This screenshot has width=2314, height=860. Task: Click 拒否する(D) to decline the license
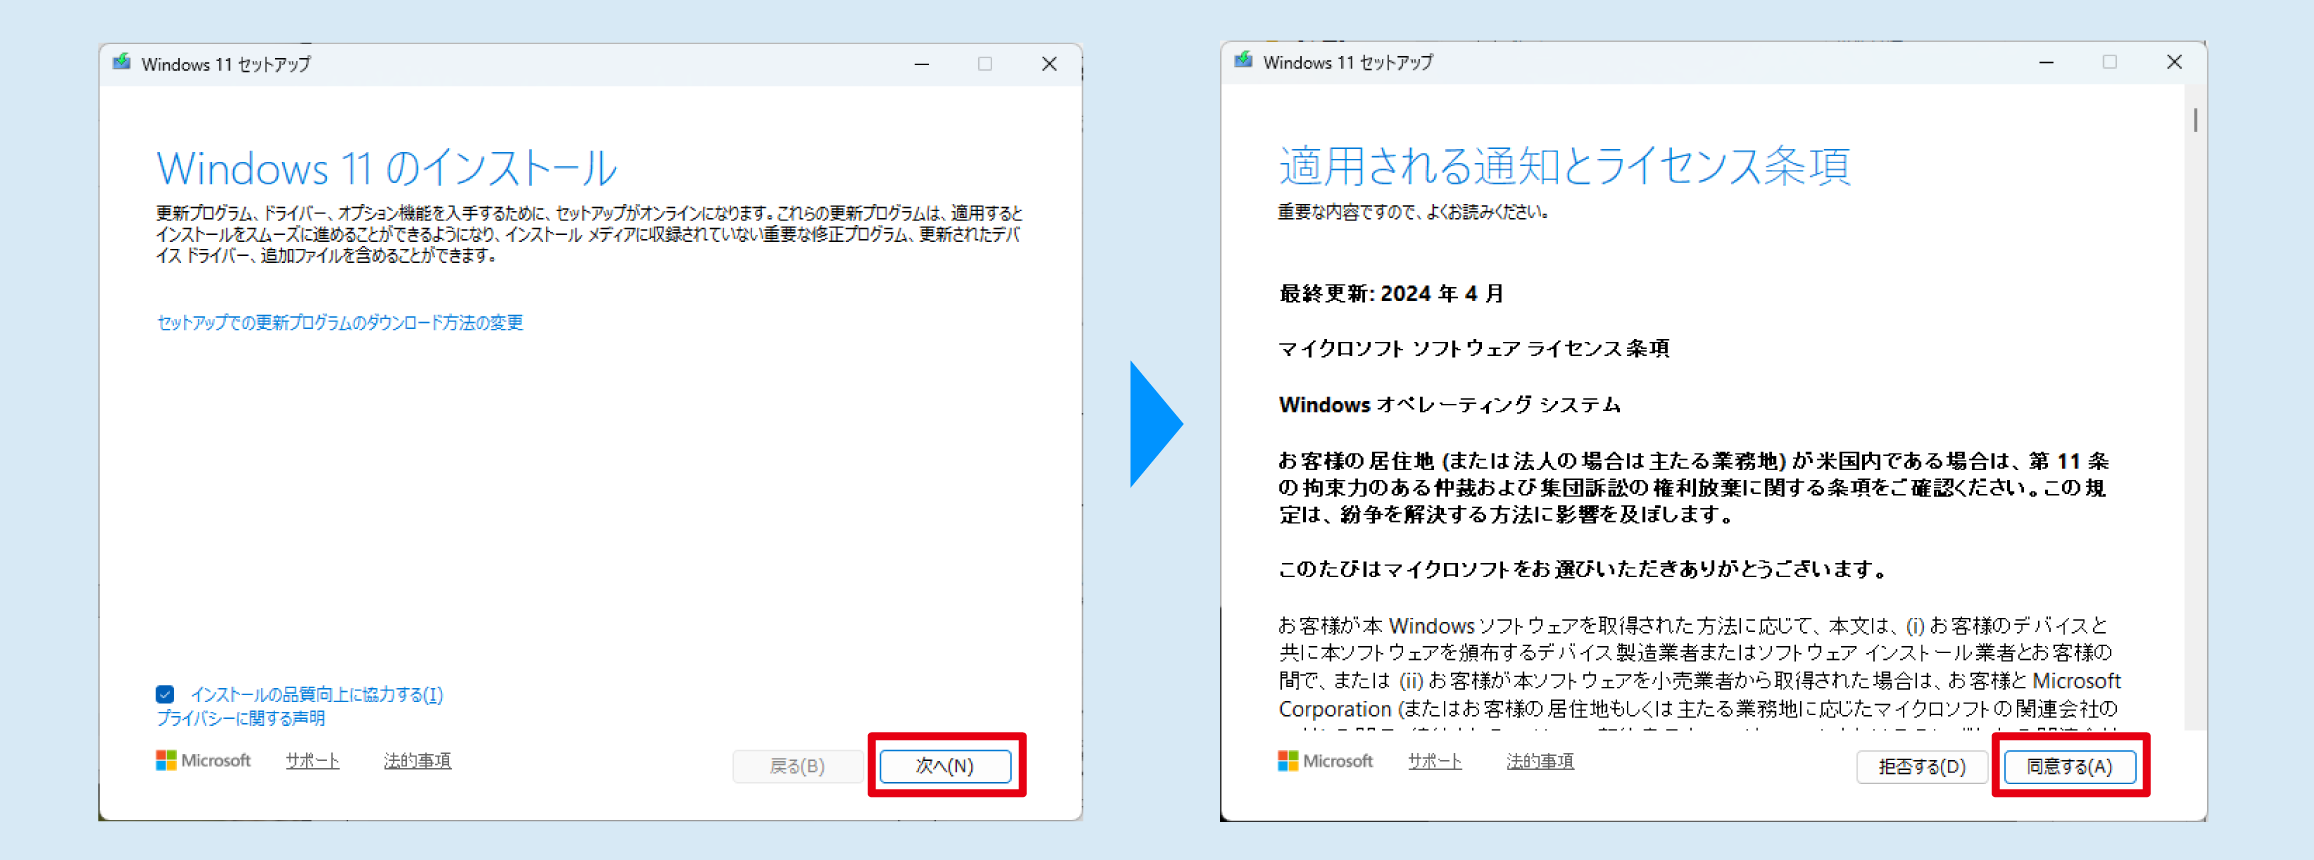1921,767
